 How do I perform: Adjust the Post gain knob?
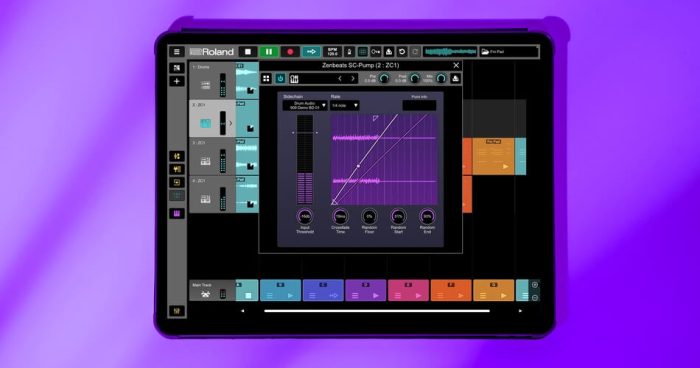click(415, 79)
